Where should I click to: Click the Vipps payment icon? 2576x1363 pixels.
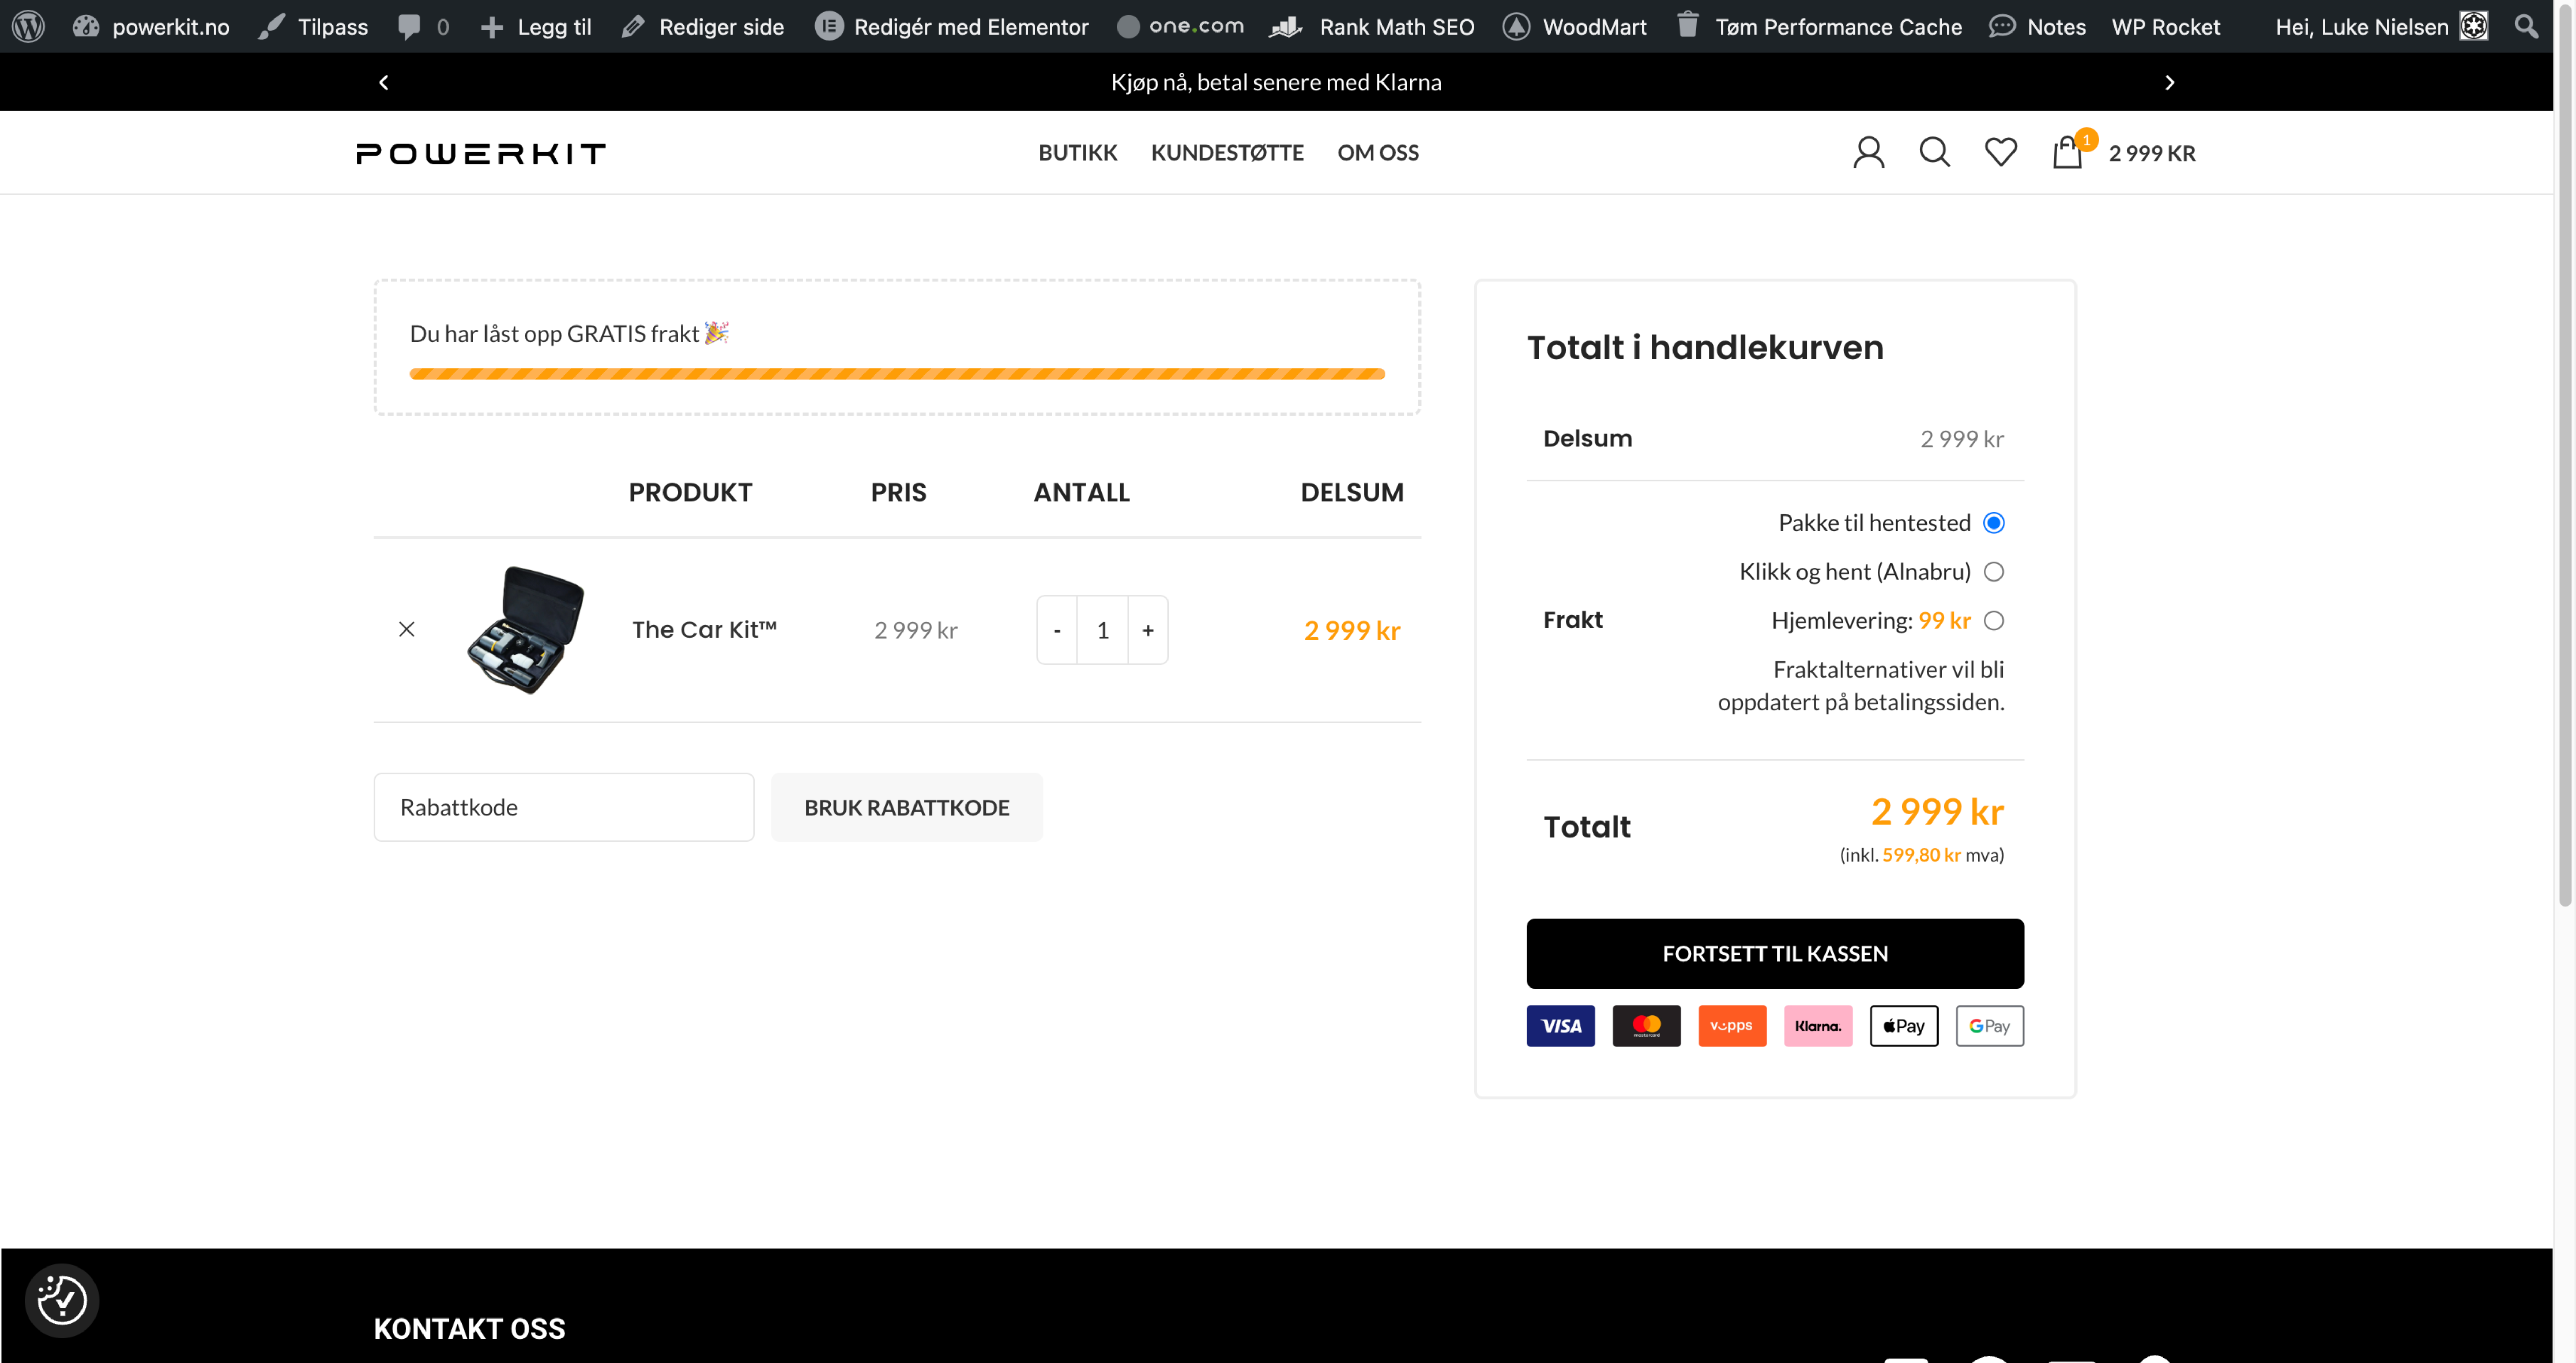(1732, 1026)
